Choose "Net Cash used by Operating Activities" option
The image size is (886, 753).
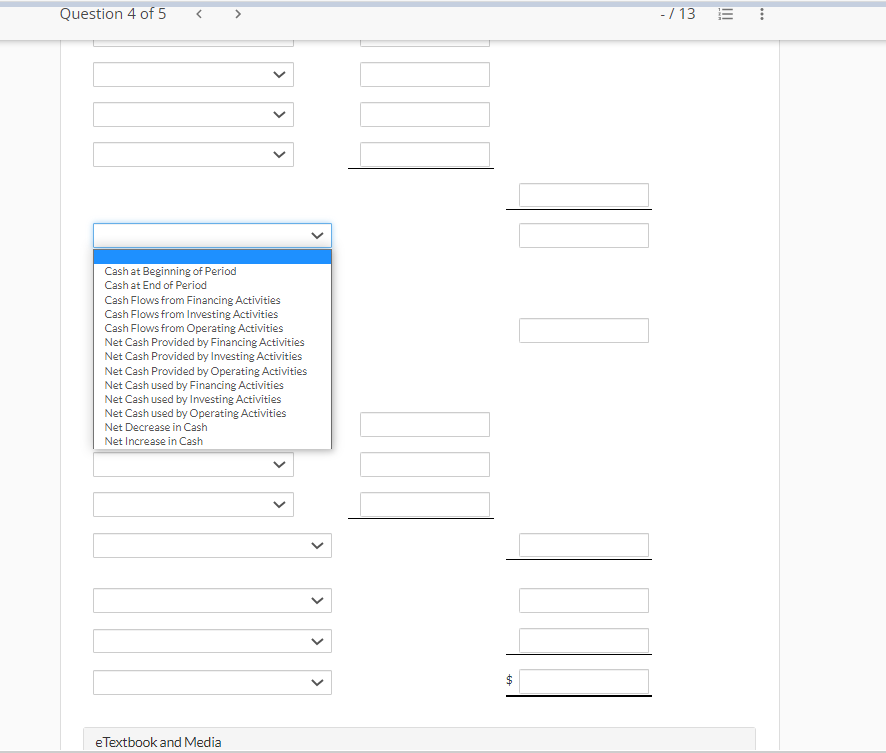(195, 413)
